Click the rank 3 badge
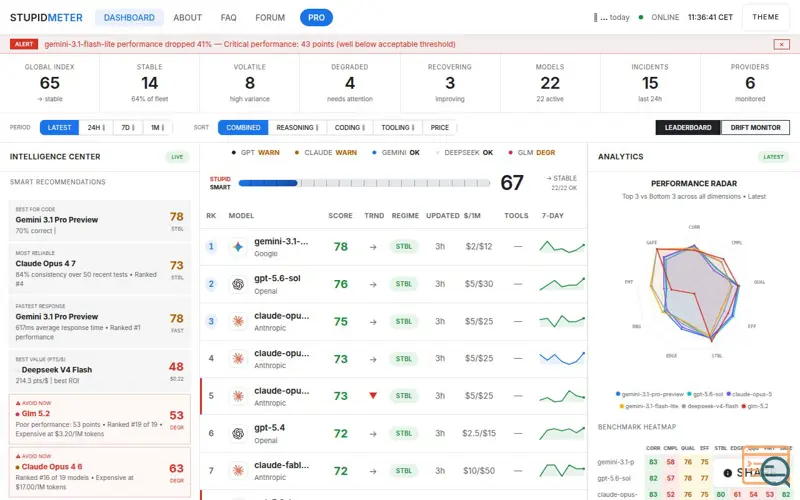 click(x=211, y=321)
